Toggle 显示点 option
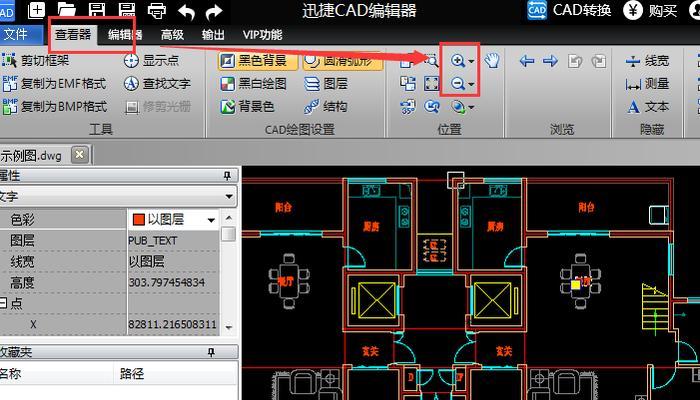This screenshot has height=400, width=700. [x=151, y=60]
